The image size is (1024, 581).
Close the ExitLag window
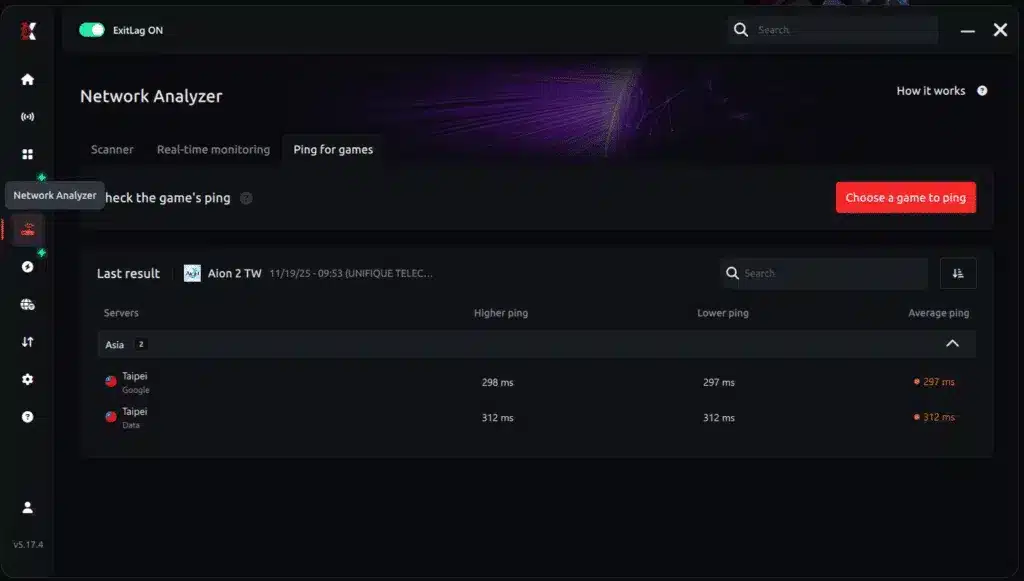click(1000, 30)
